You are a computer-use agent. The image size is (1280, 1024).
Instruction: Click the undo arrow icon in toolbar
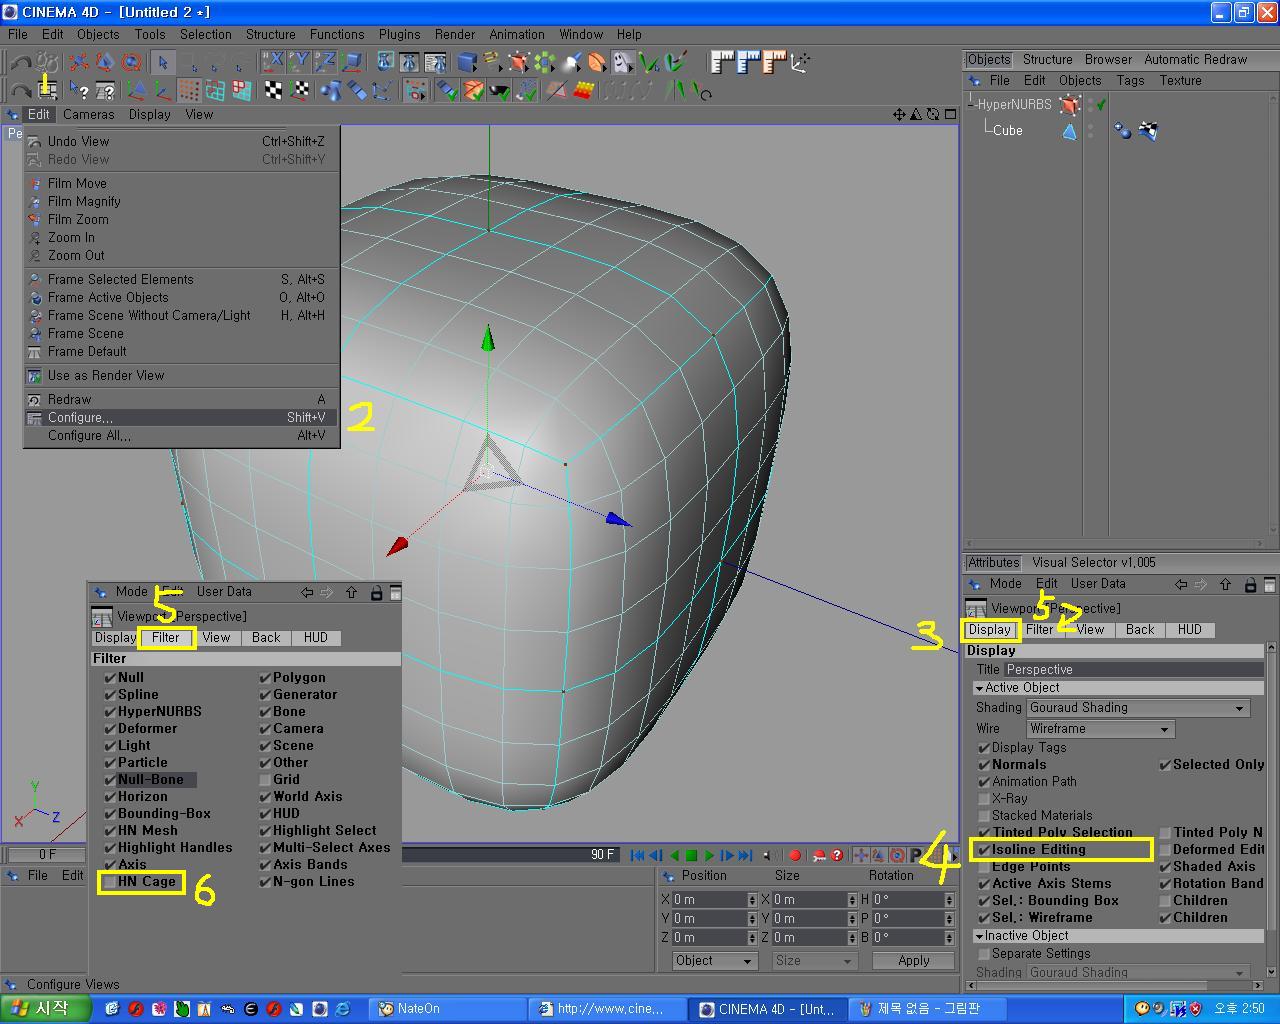(20, 62)
